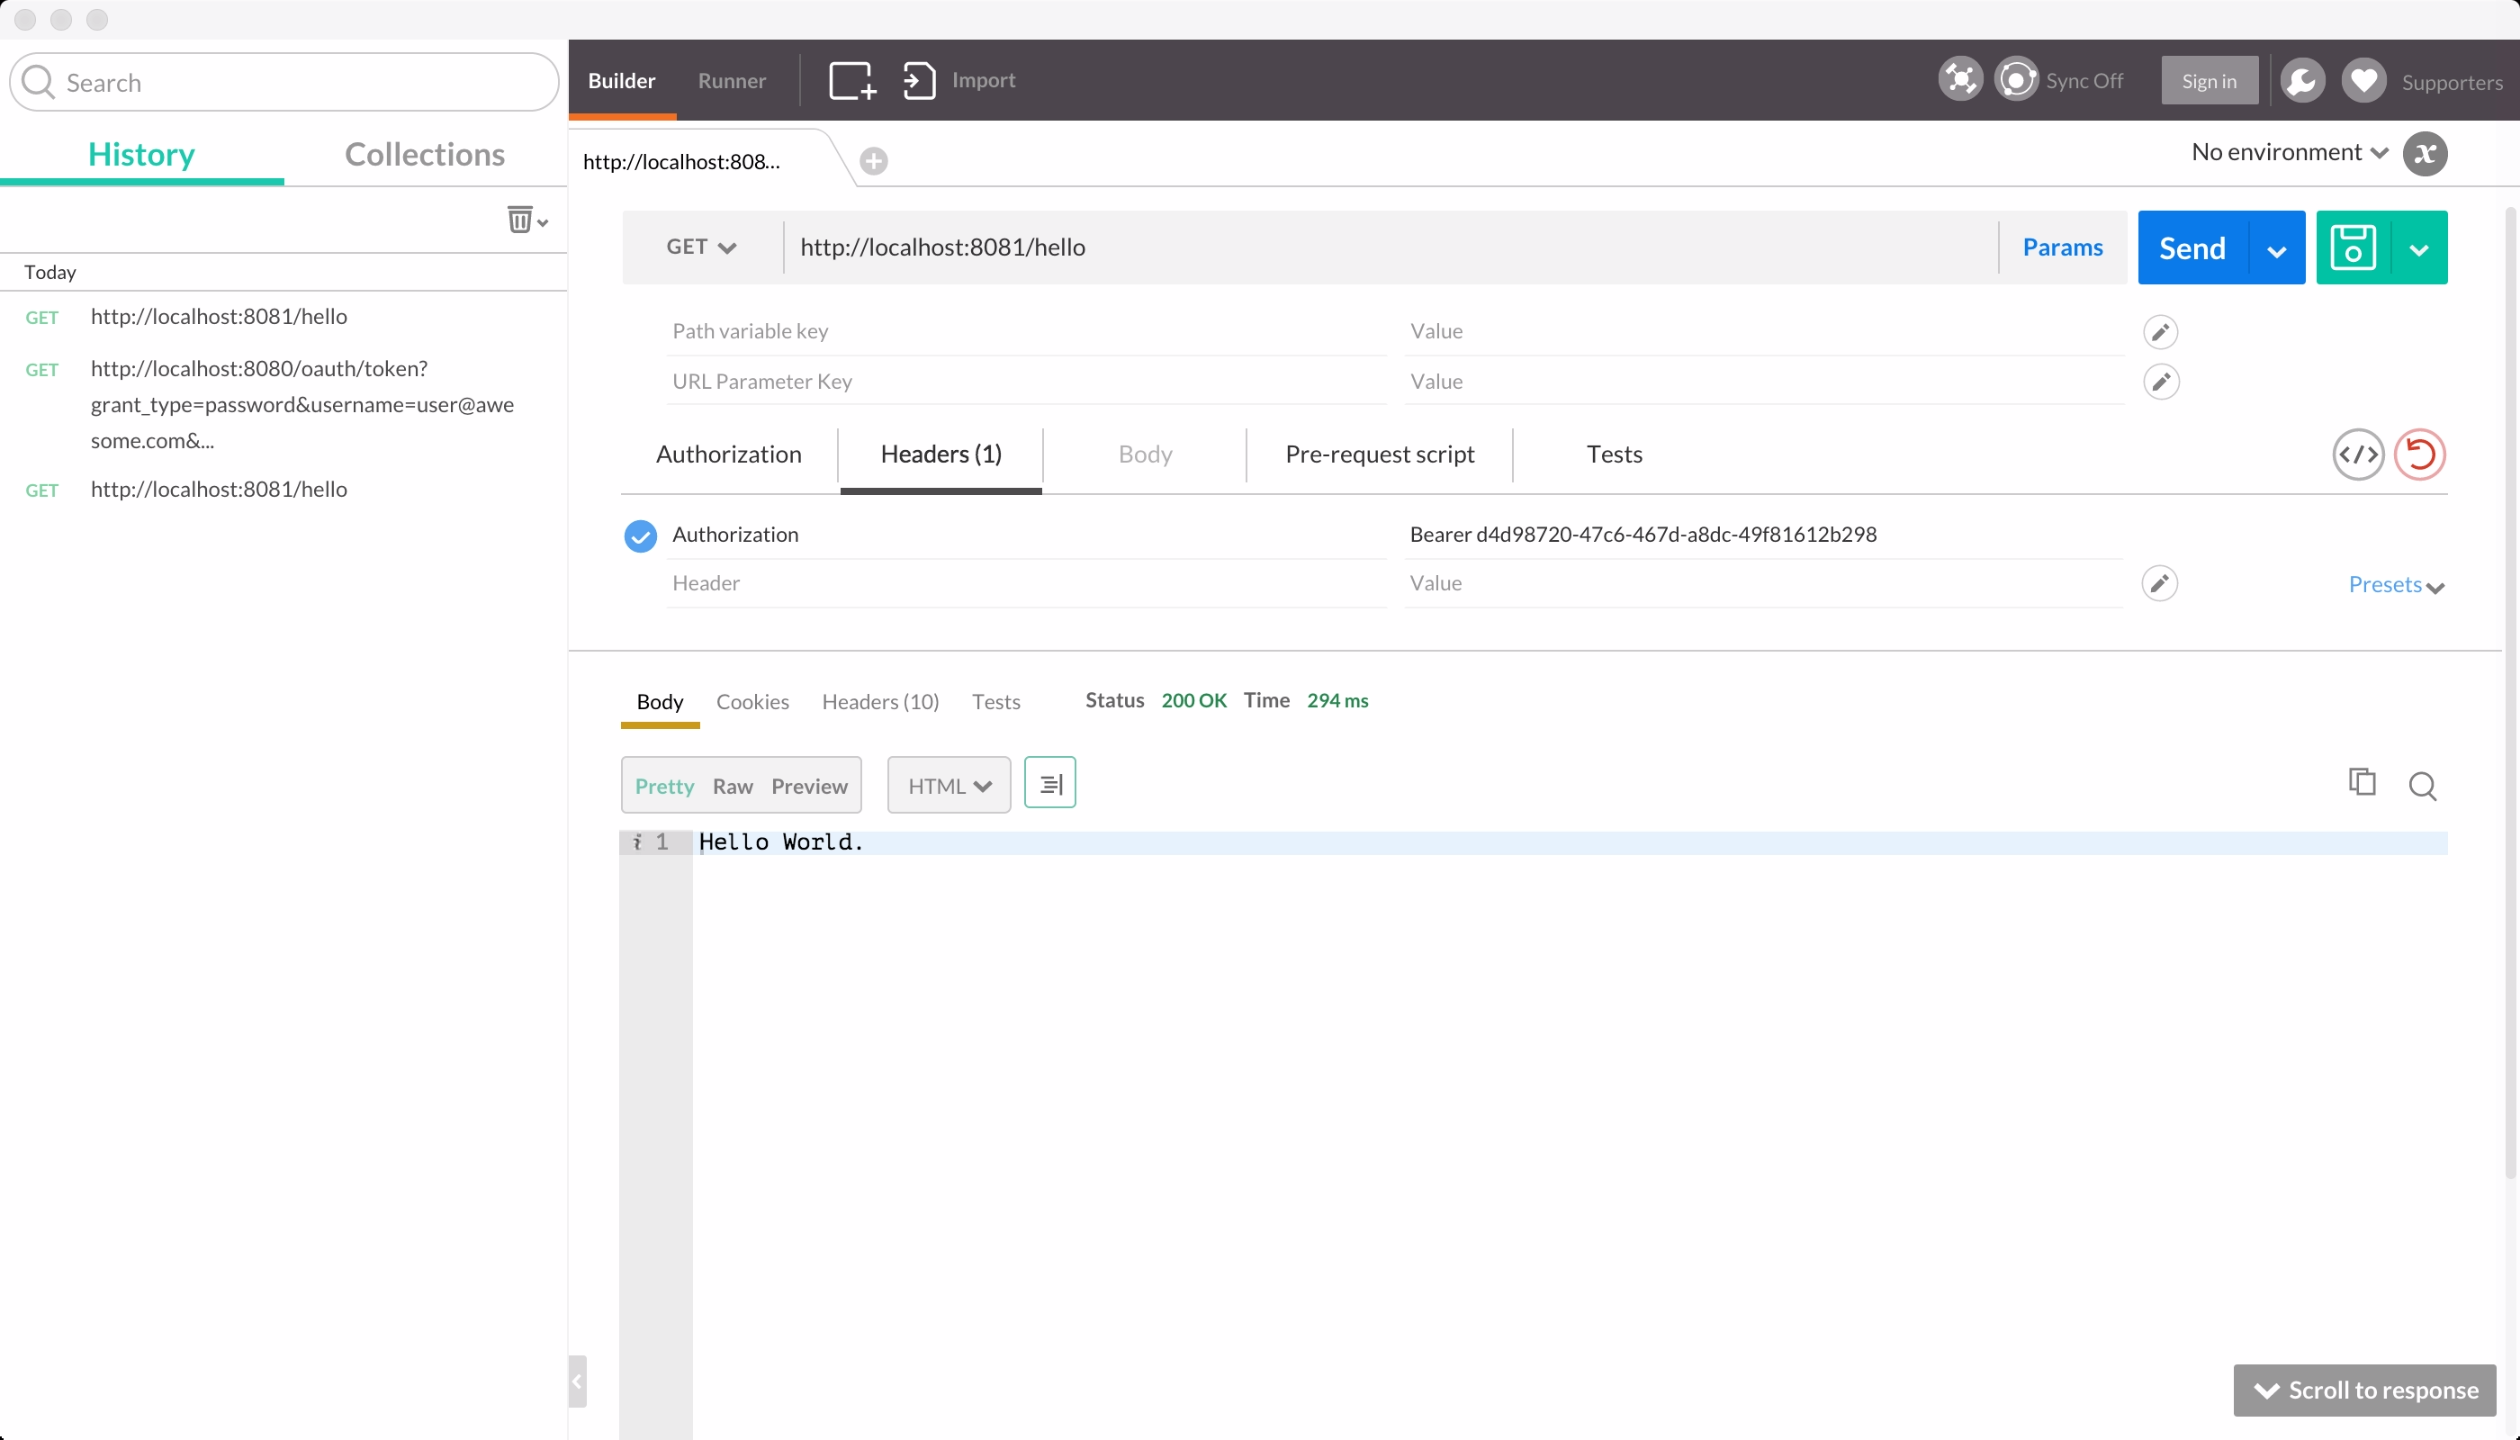This screenshot has width=2520, height=1440.
Task: Switch to the Tests tab
Action: 1615,452
